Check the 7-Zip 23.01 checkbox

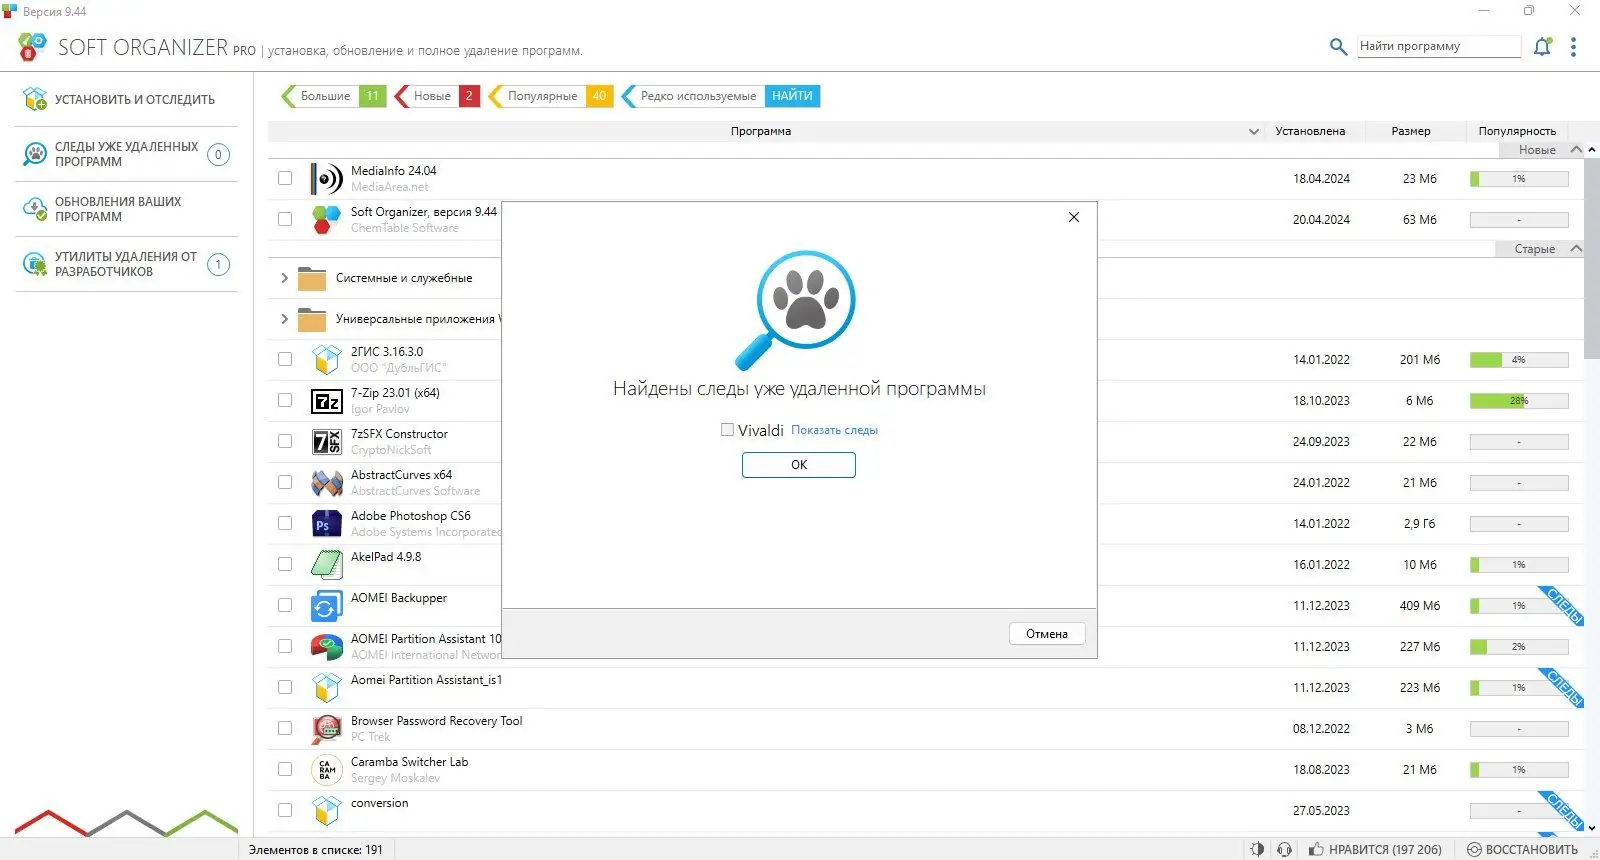(285, 401)
